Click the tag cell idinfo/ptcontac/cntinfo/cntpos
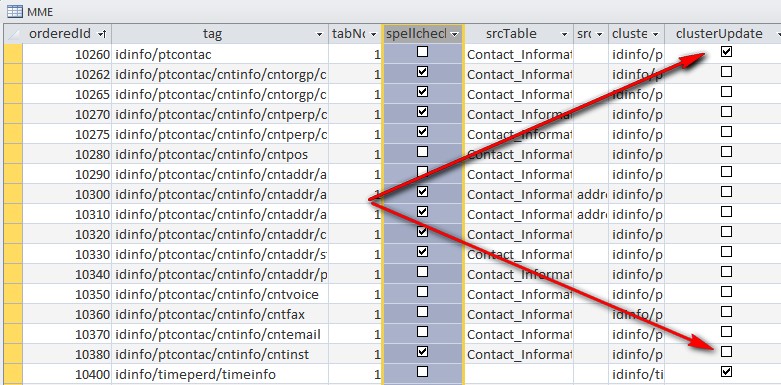This screenshot has height=385, width=781. point(220,154)
